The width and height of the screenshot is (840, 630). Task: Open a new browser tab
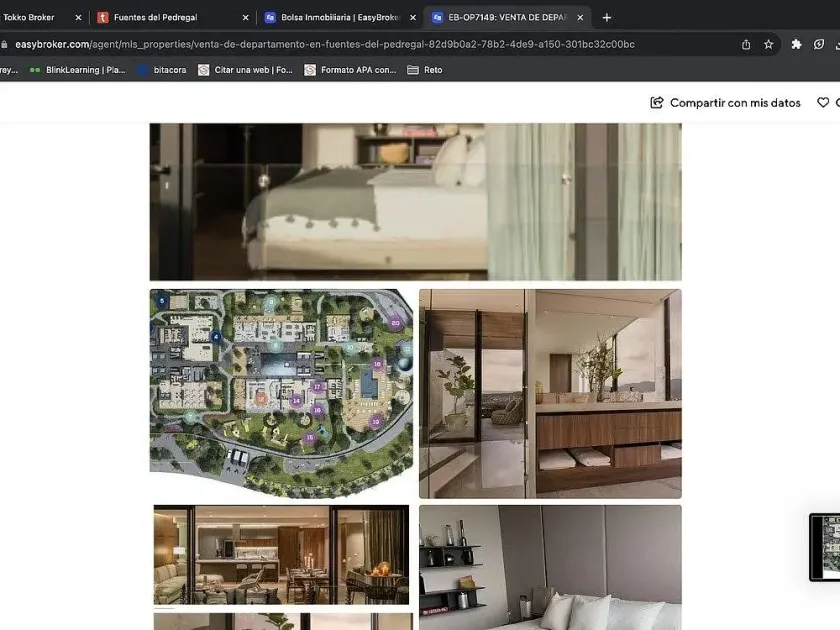(606, 18)
